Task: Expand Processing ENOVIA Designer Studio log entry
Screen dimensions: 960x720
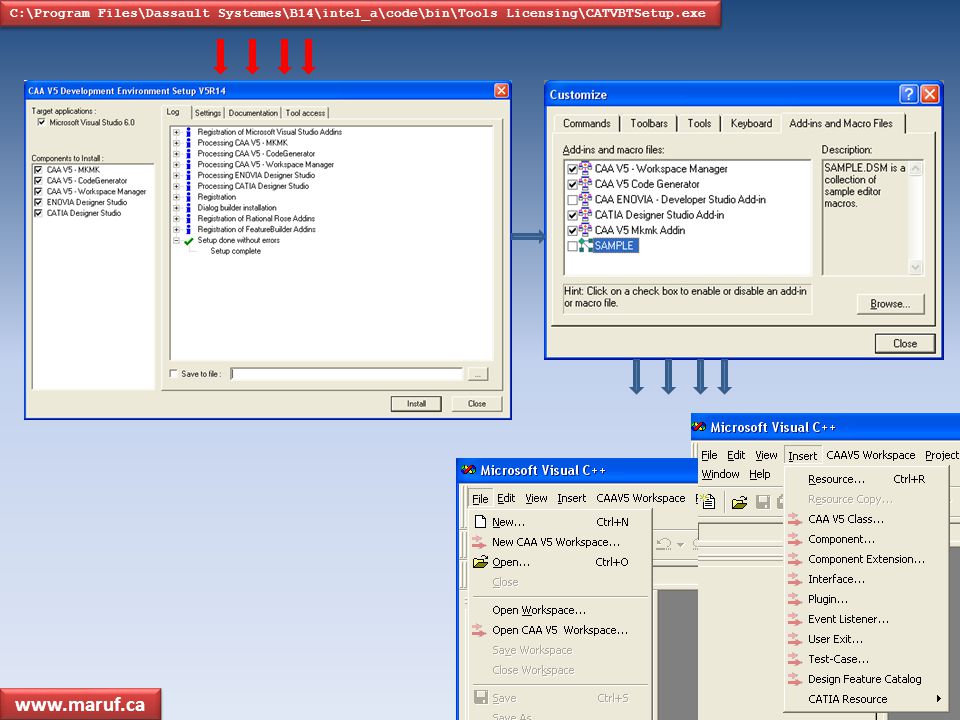Action: point(176,175)
